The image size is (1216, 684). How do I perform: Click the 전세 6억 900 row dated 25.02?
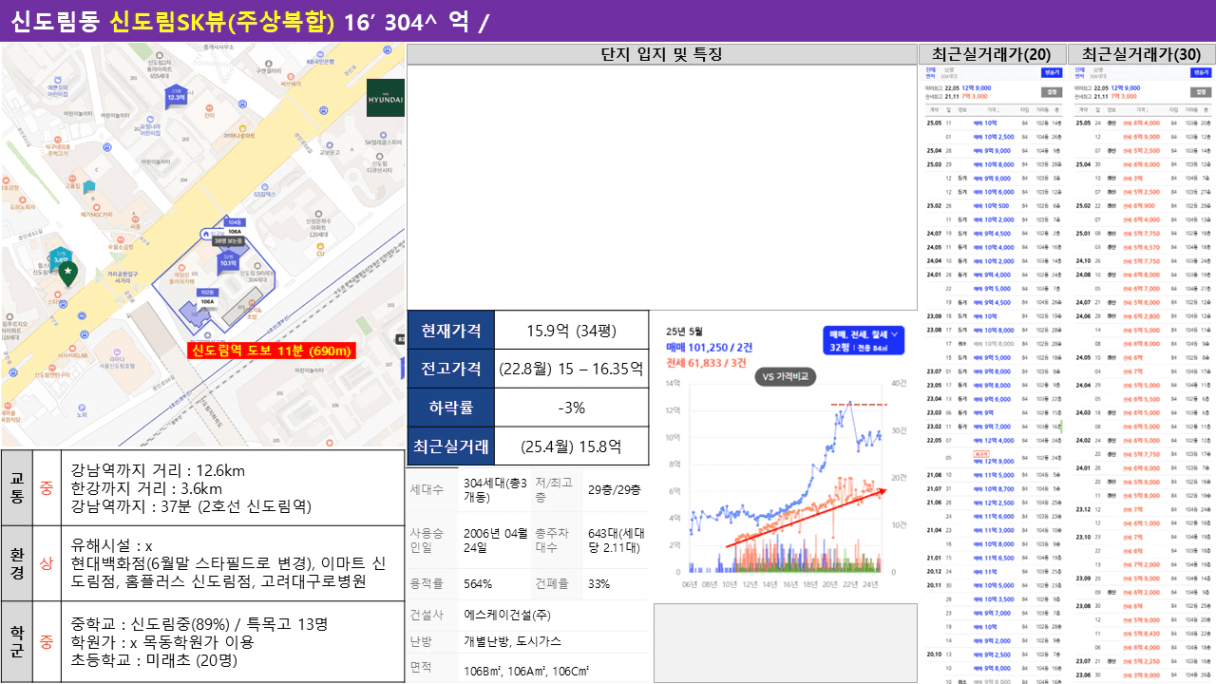pyautogui.click(x=1142, y=206)
